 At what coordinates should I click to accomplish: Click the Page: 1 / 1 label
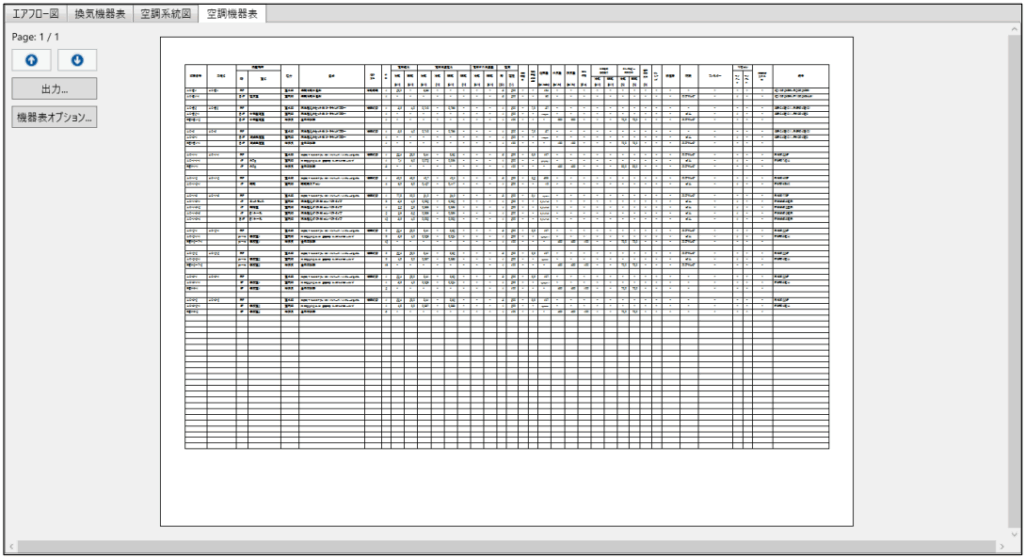coord(35,37)
